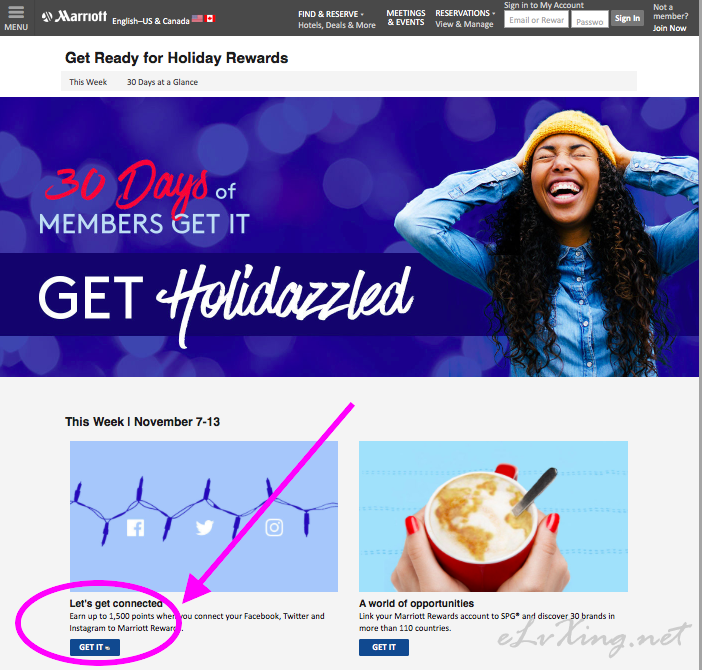702x670 pixels.
Task: Click the Instagram camera icon
Action: pos(274,528)
